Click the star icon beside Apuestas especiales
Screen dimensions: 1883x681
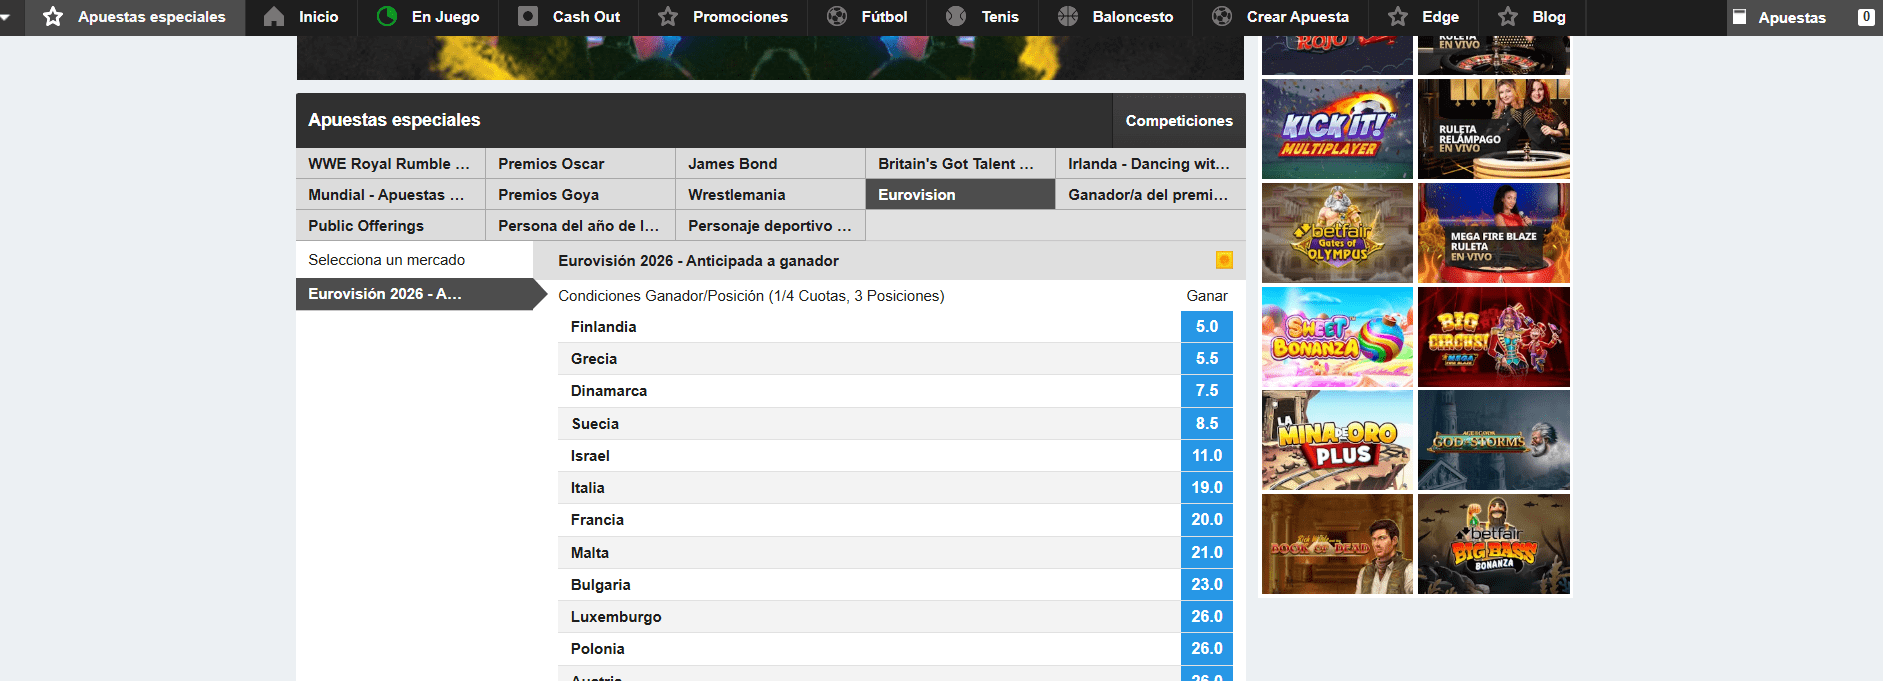pyautogui.click(x=53, y=16)
